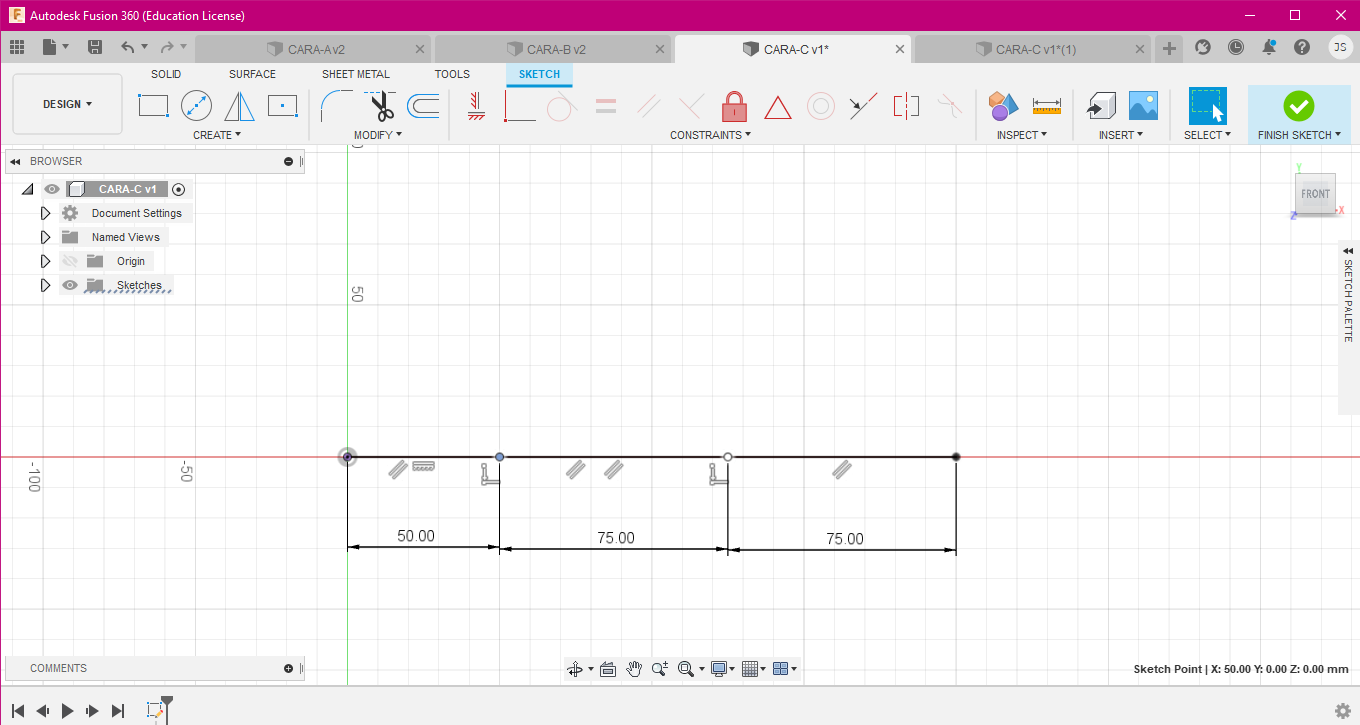Close the CARA-B v2 tab
This screenshot has width=1360, height=725.
pyautogui.click(x=660, y=49)
